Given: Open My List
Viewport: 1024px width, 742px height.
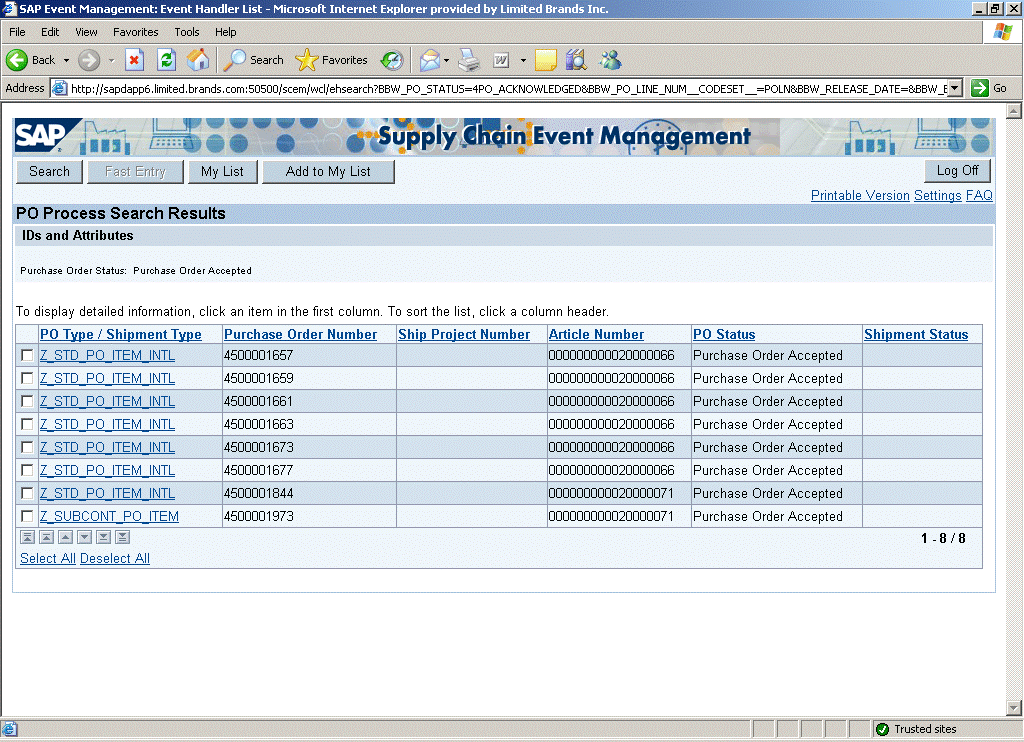Looking at the screenshot, I should [222, 172].
